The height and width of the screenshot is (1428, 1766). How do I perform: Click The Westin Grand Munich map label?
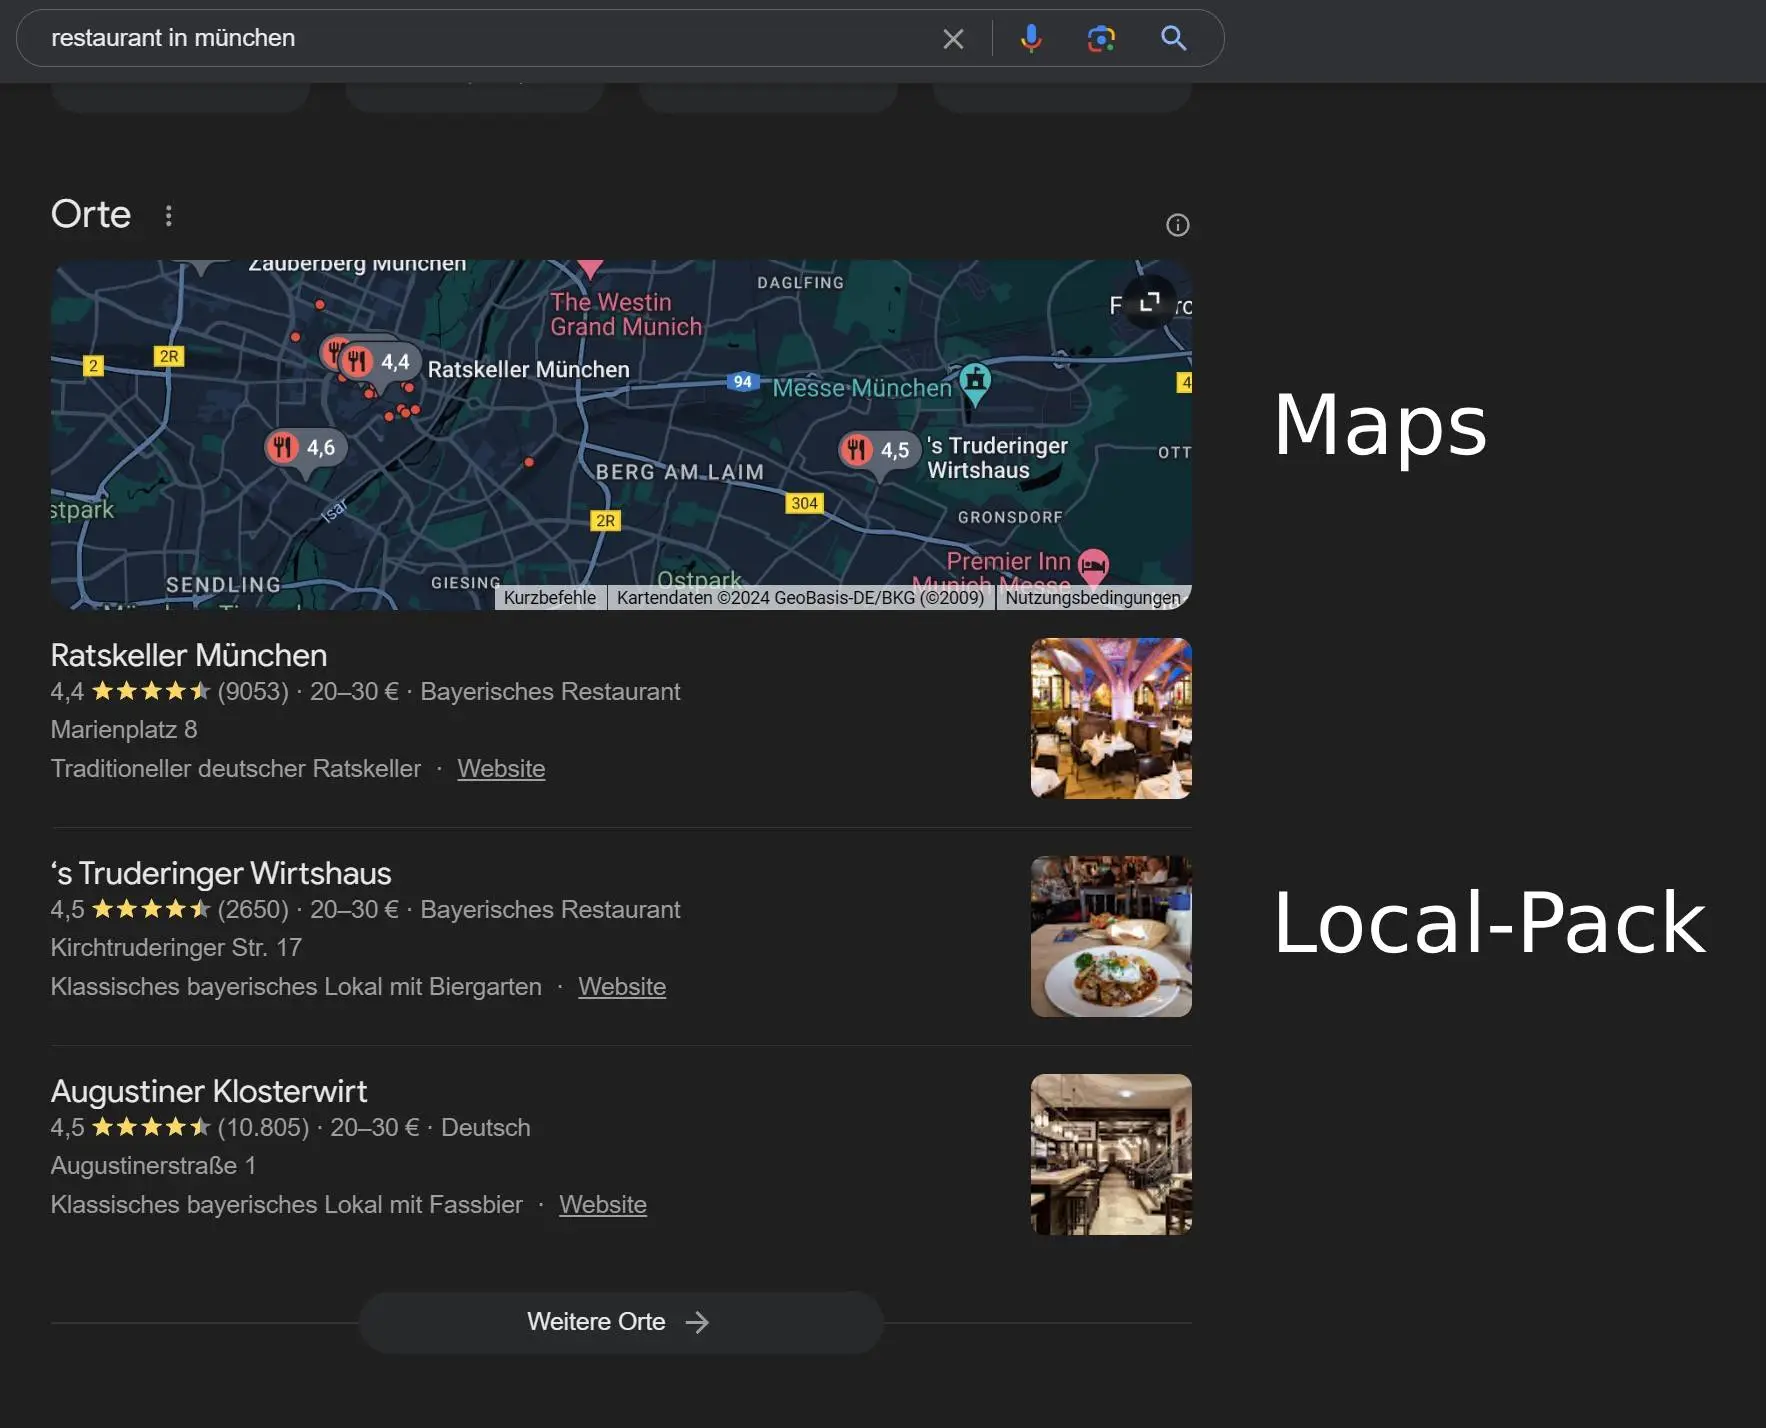[626, 315]
